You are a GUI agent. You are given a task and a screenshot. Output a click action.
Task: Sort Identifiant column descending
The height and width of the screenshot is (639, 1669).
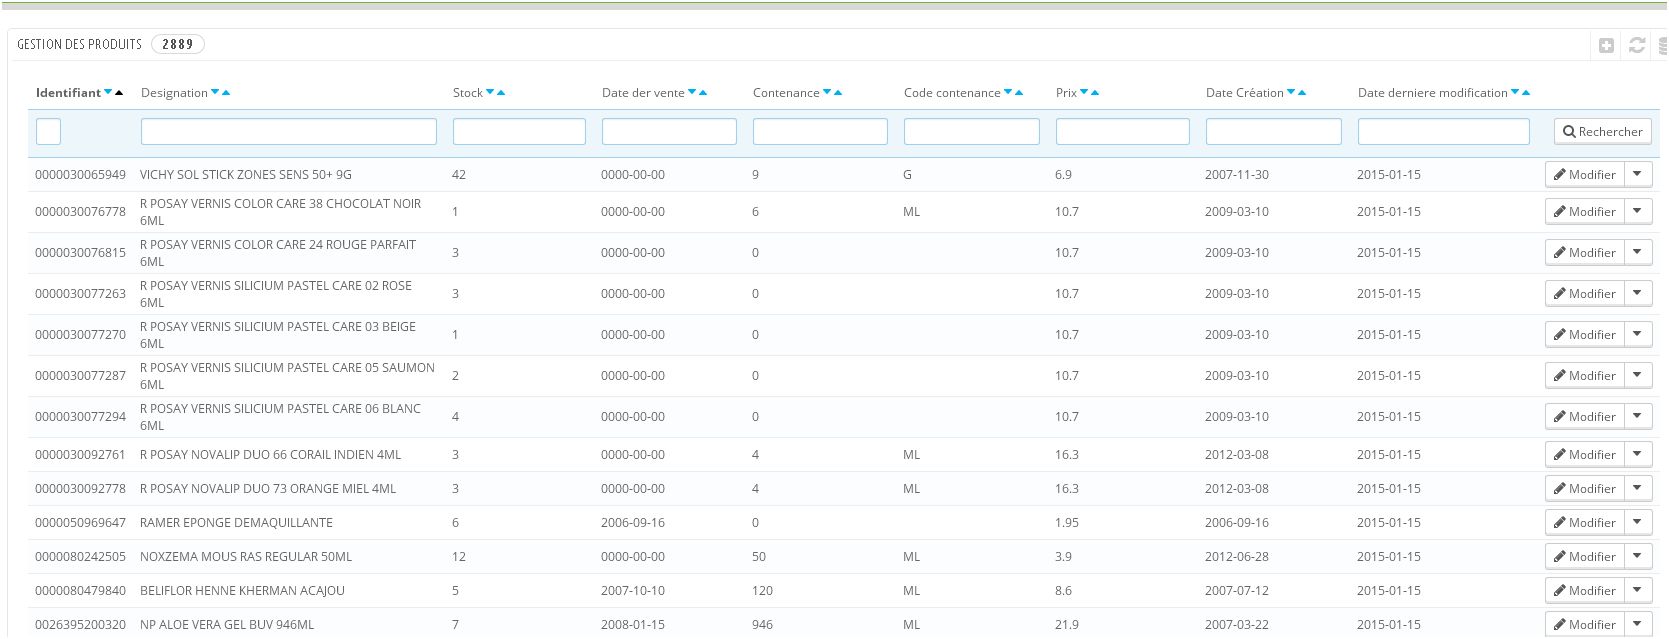(108, 93)
